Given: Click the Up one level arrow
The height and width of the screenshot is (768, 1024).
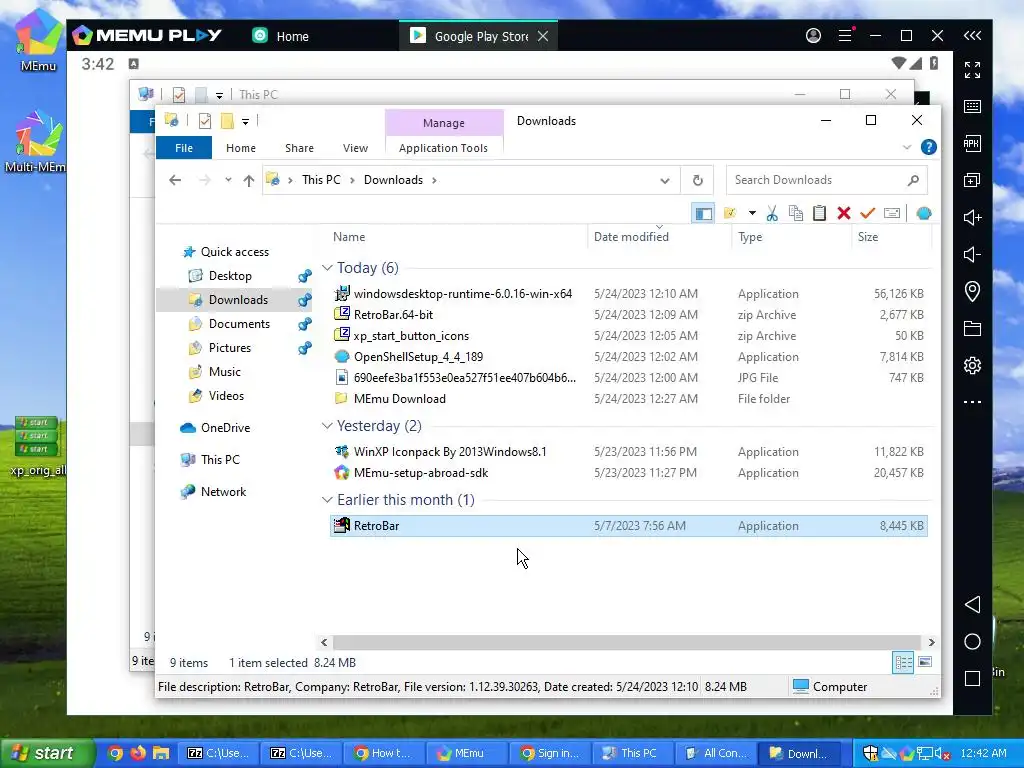Looking at the screenshot, I should pyautogui.click(x=248, y=181).
